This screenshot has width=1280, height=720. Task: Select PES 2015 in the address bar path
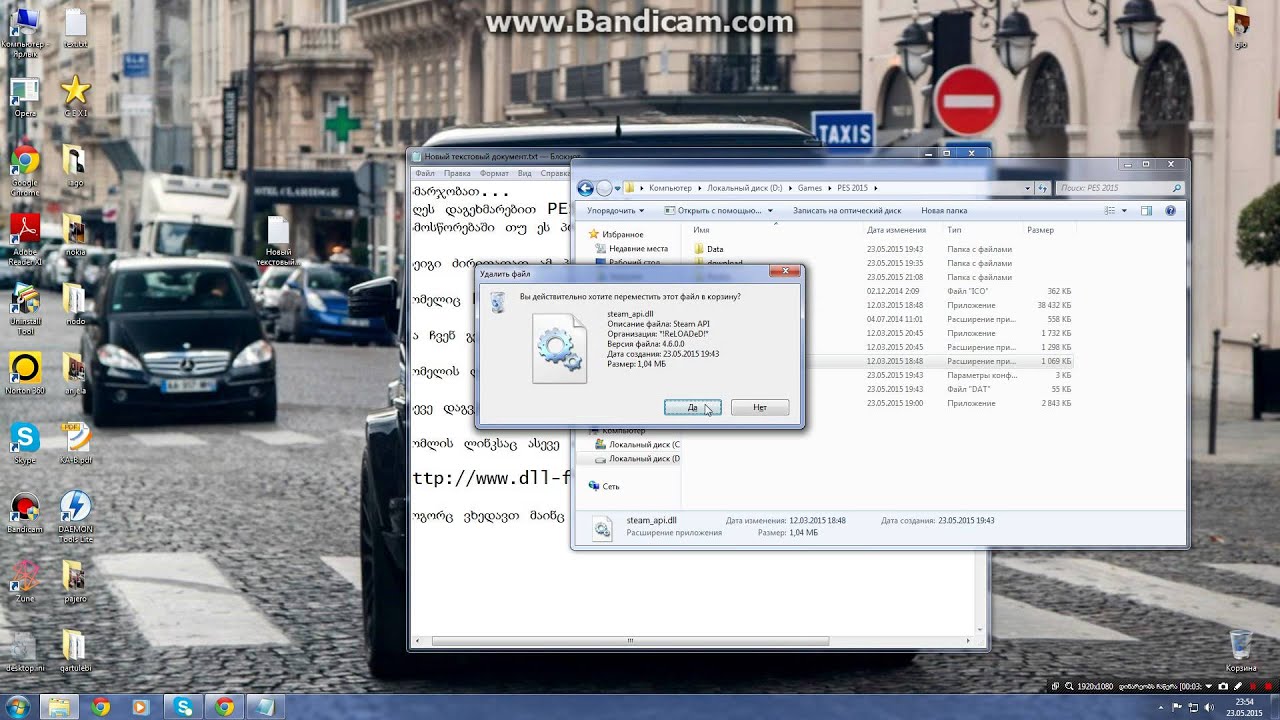852,188
